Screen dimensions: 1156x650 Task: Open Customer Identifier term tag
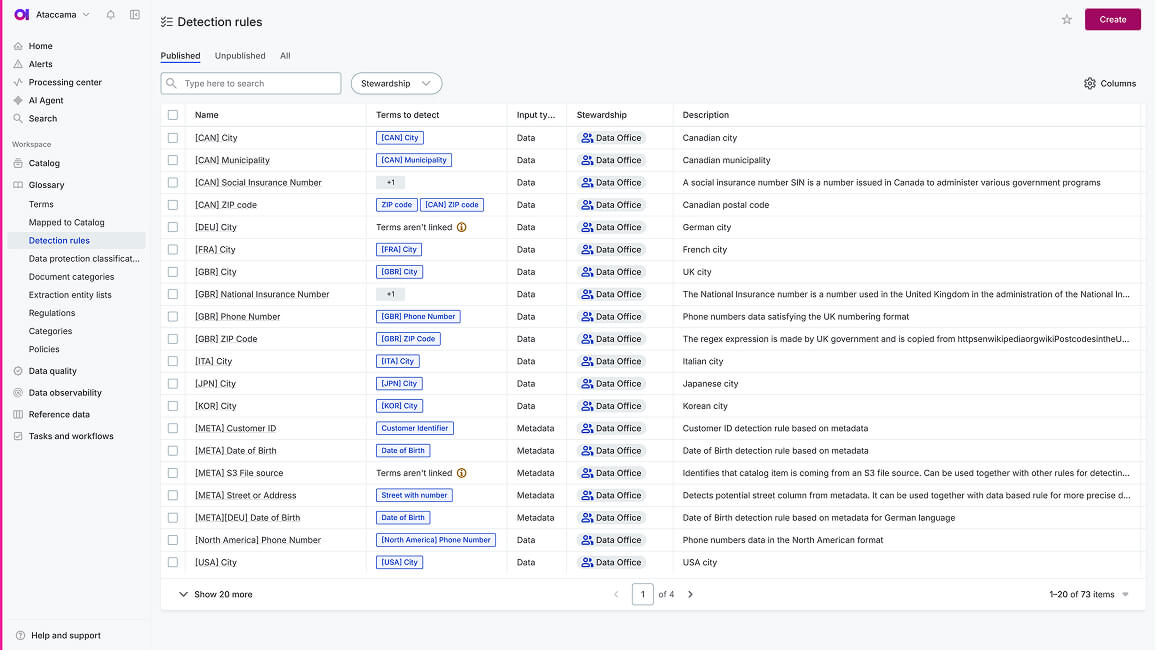tap(415, 428)
